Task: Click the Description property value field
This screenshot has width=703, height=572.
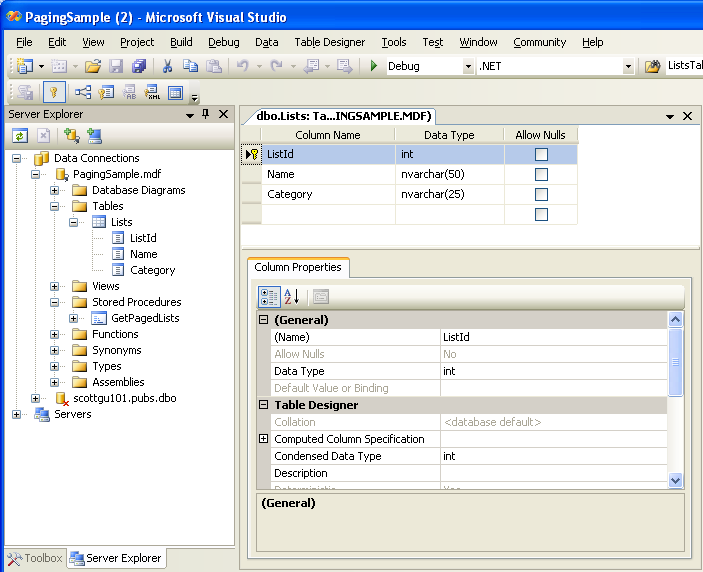Action: click(554, 473)
